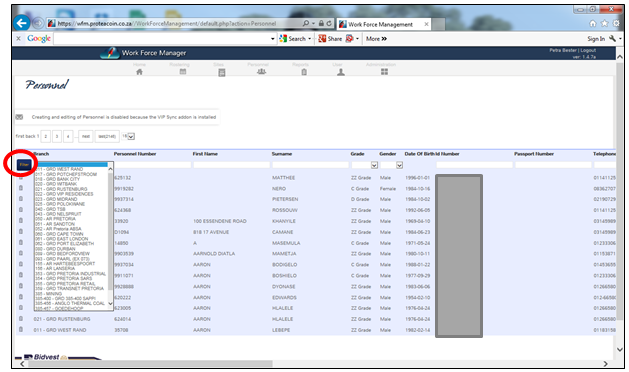Click the record icon in MASEMULA row

pyautogui.click(x=21, y=242)
